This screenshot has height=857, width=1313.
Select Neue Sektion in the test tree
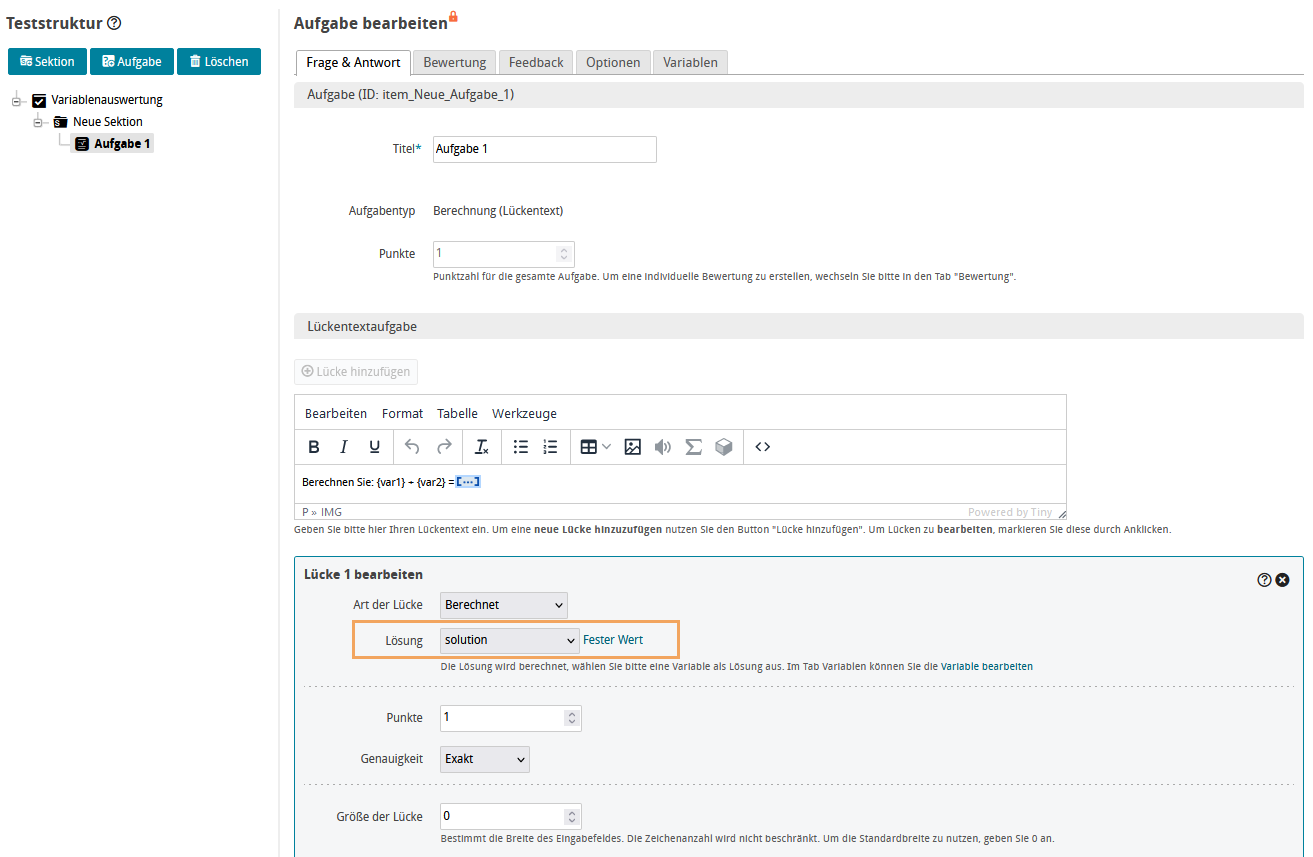107,122
